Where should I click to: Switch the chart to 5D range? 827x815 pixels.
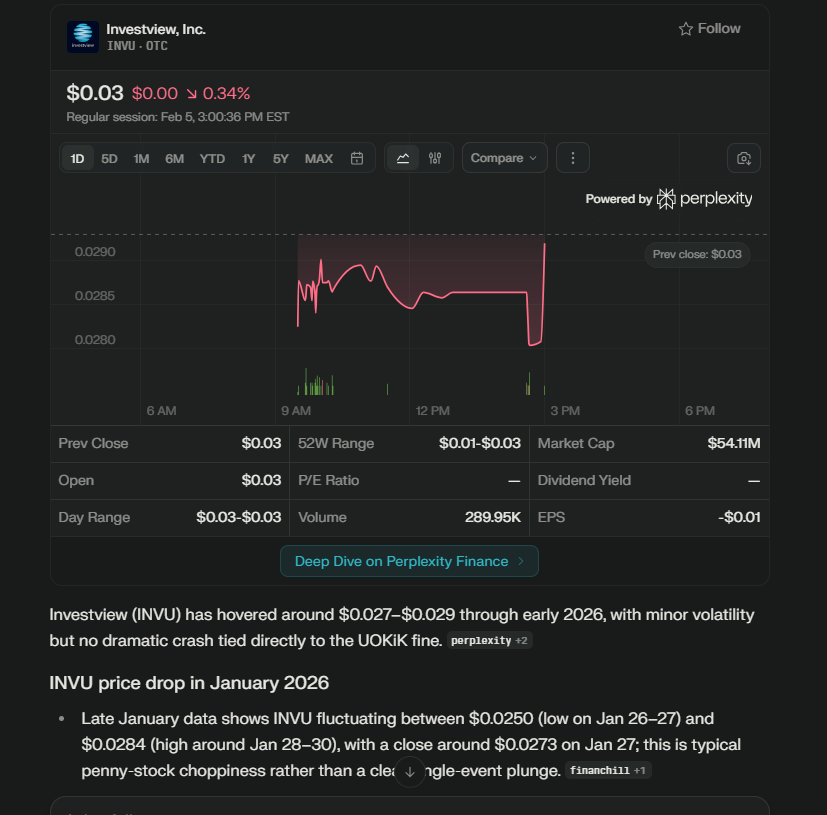109,158
